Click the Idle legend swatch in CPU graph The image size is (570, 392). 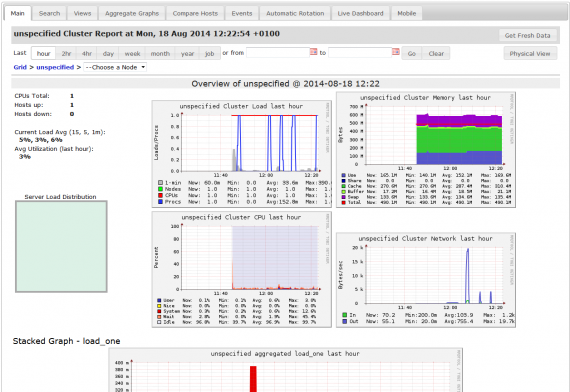pyautogui.click(x=159, y=322)
